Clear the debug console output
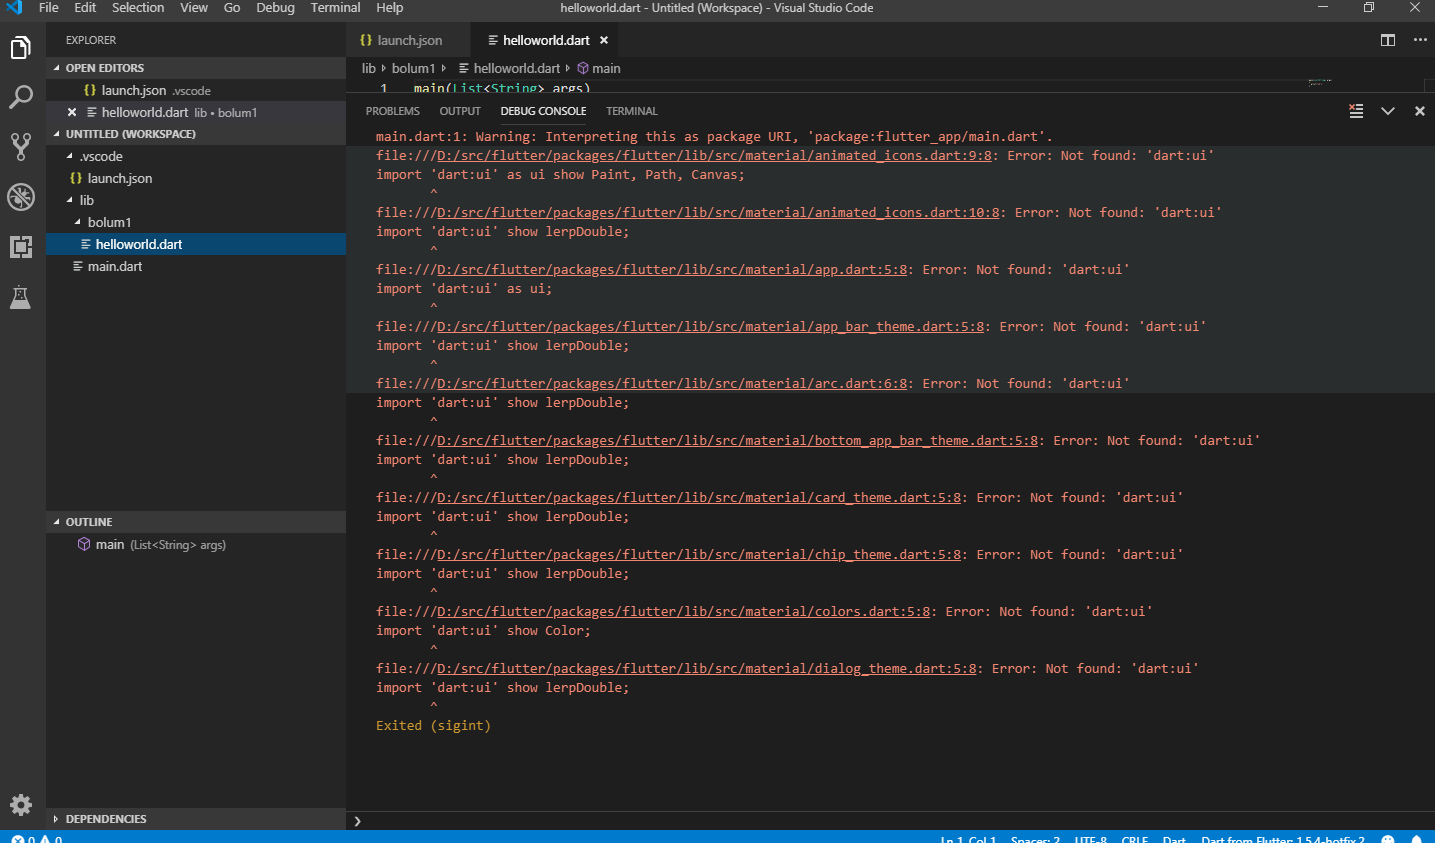 coord(1356,111)
